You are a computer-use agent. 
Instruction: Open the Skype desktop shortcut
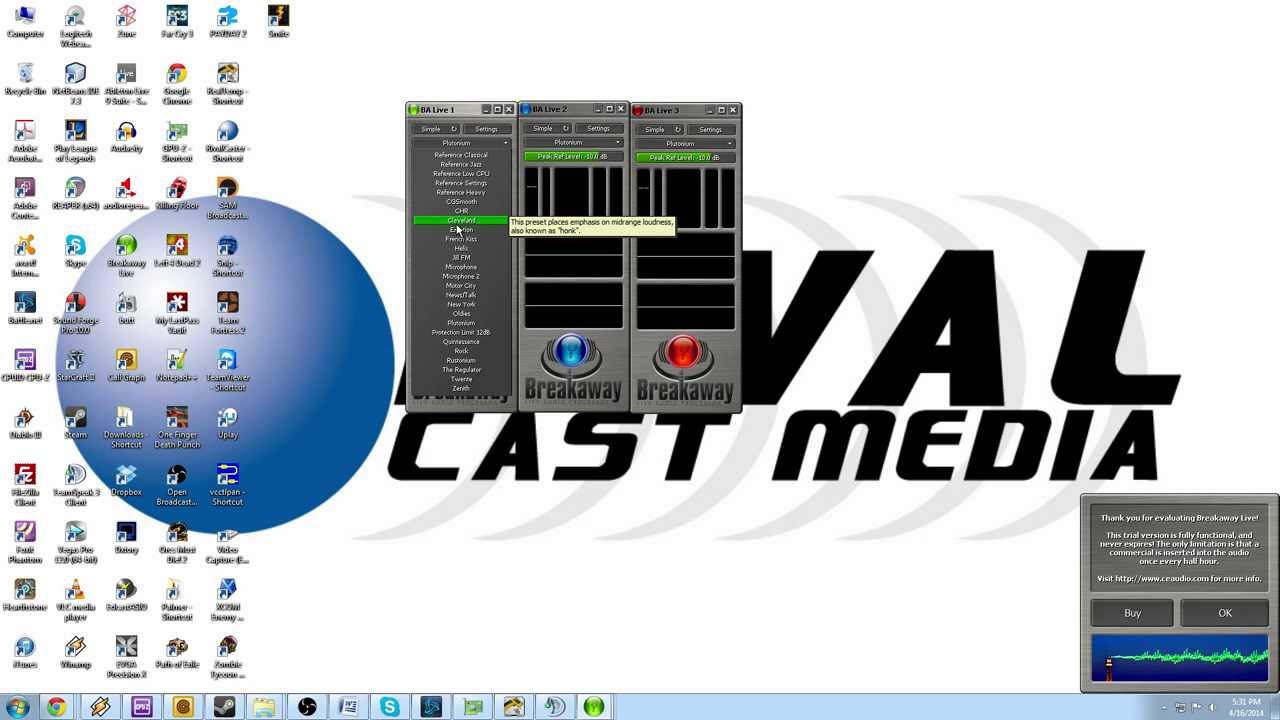coord(75,251)
